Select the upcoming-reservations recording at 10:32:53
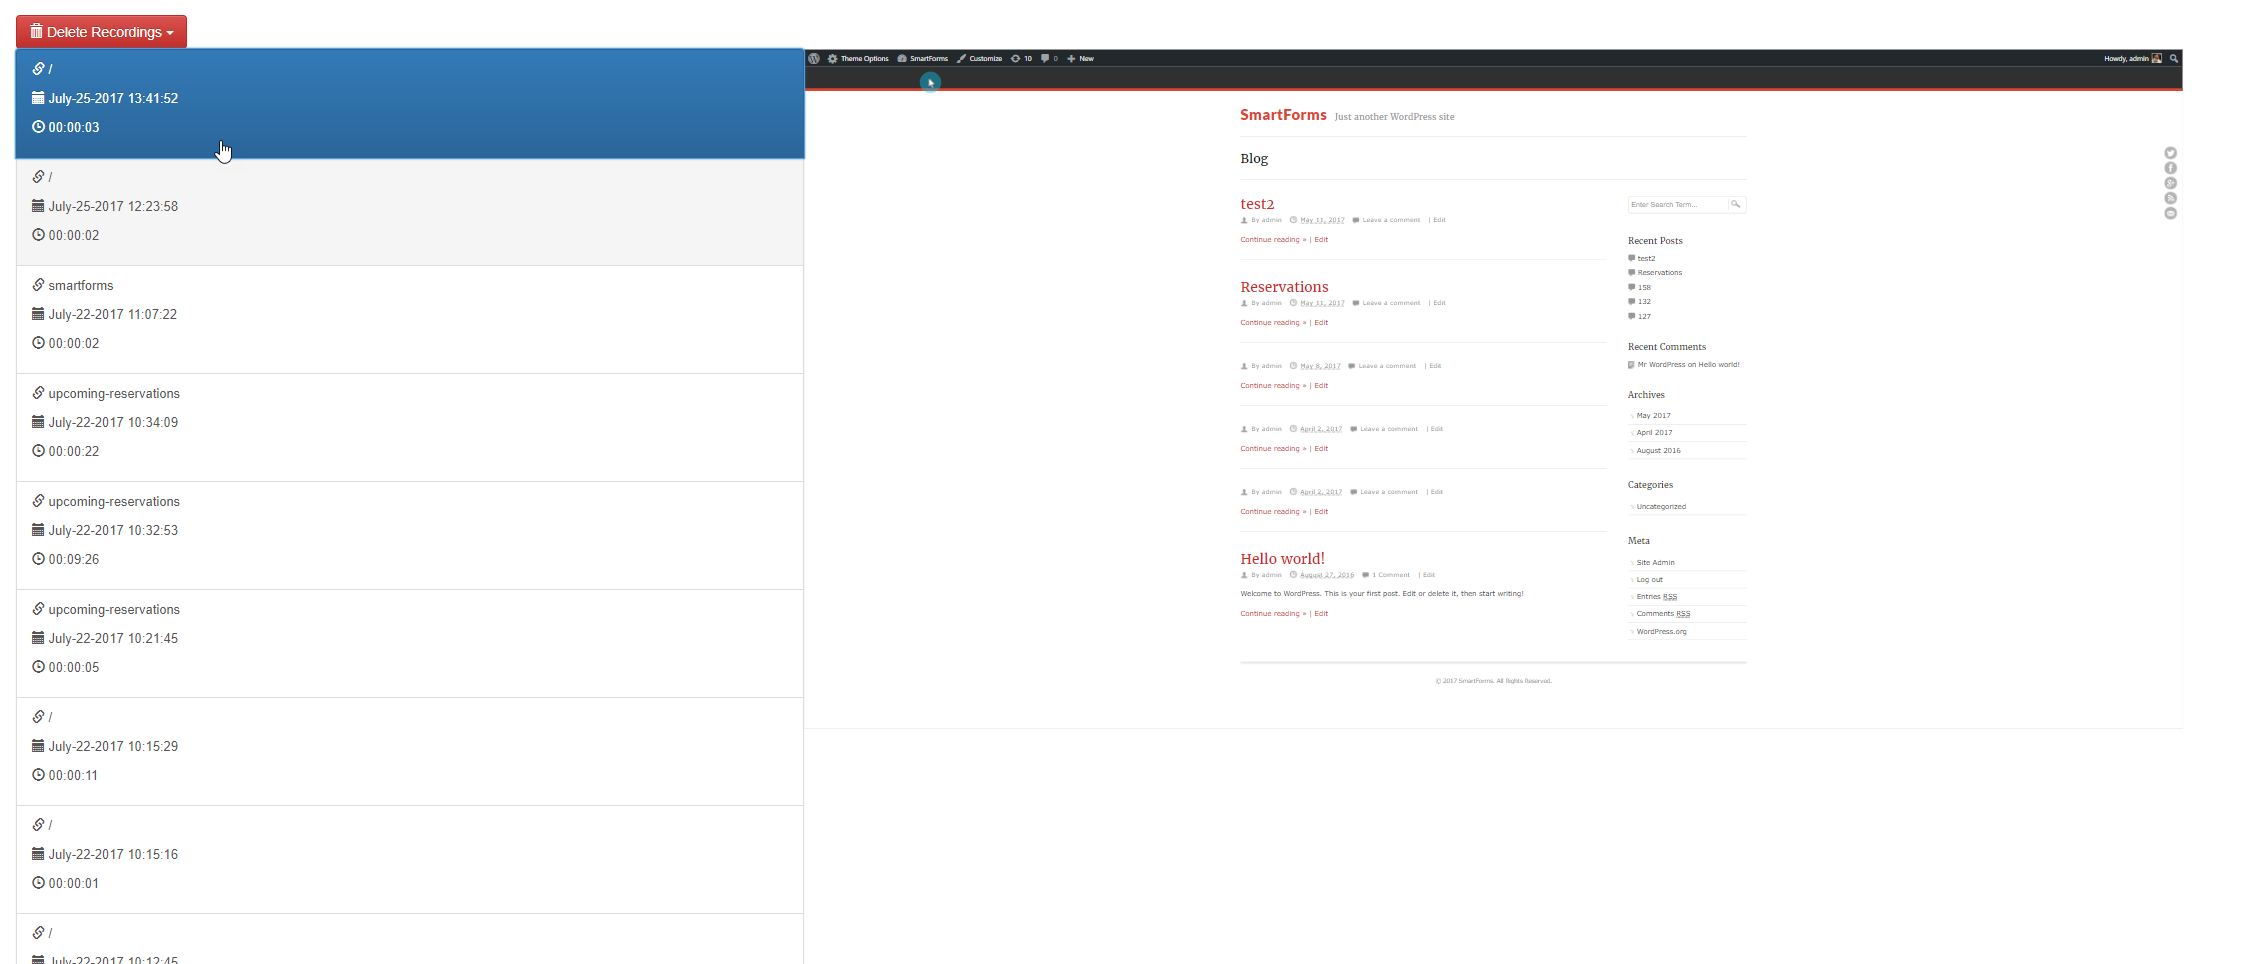Screen dimensions: 2246x964 click(410, 536)
